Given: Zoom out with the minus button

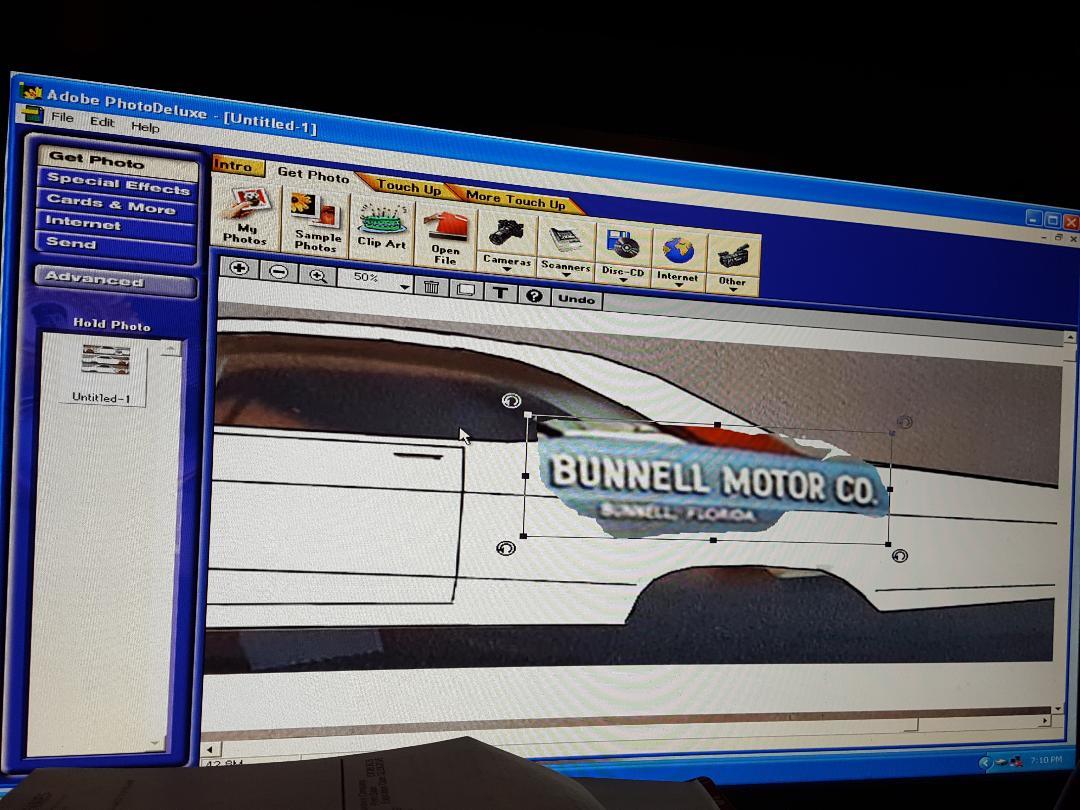Looking at the screenshot, I should coord(278,271).
